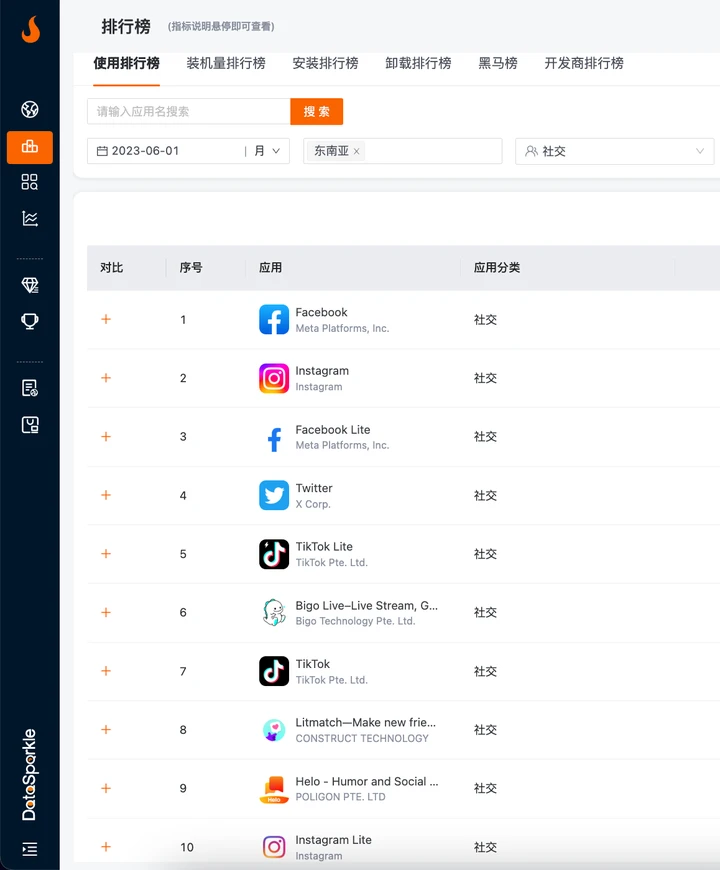Open the Litmatch app name link
This screenshot has width=720, height=870.
coord(366,722)
